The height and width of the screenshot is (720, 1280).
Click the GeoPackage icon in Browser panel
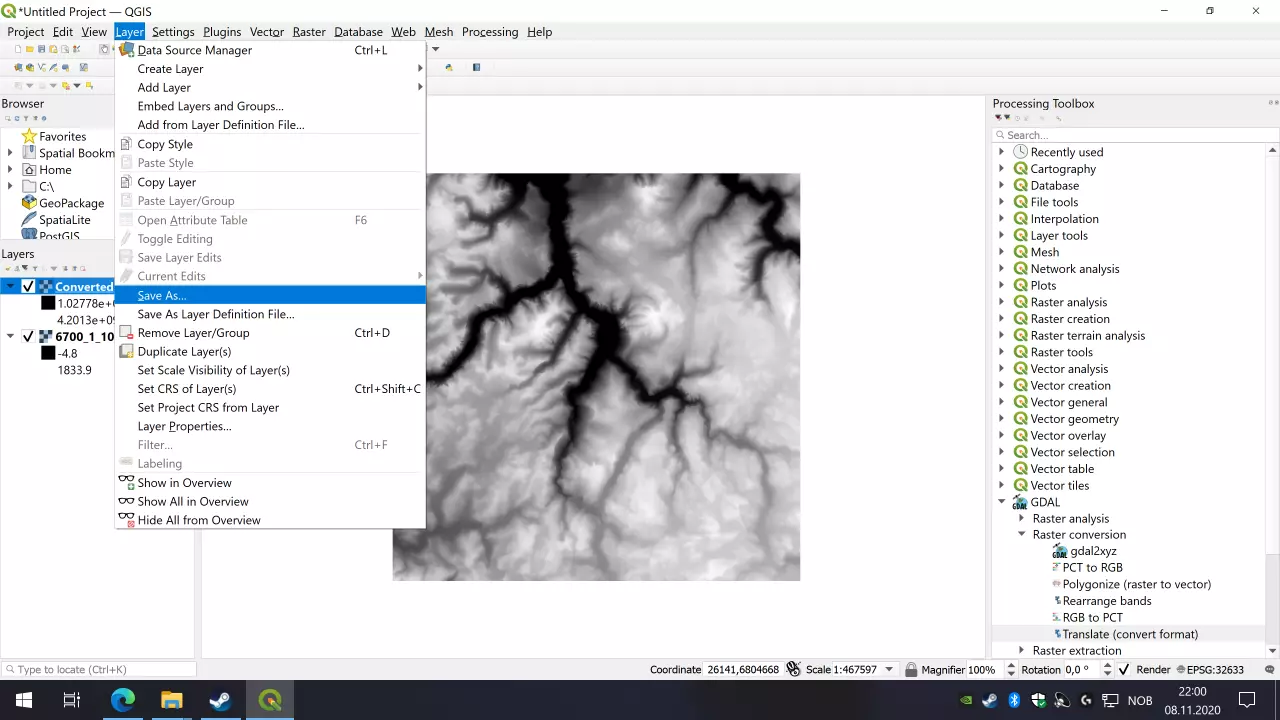tap(29, 203)
